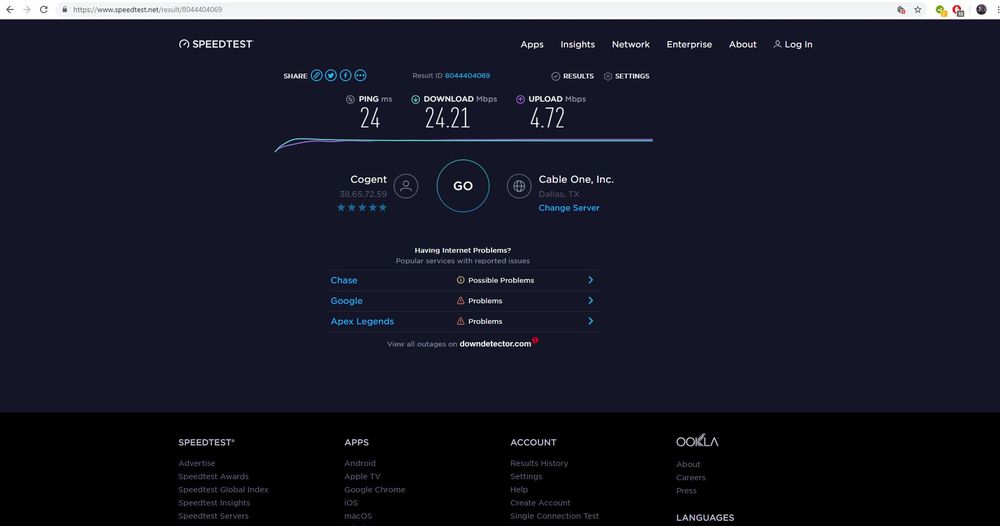Click the server globe icon

point(519,186)
